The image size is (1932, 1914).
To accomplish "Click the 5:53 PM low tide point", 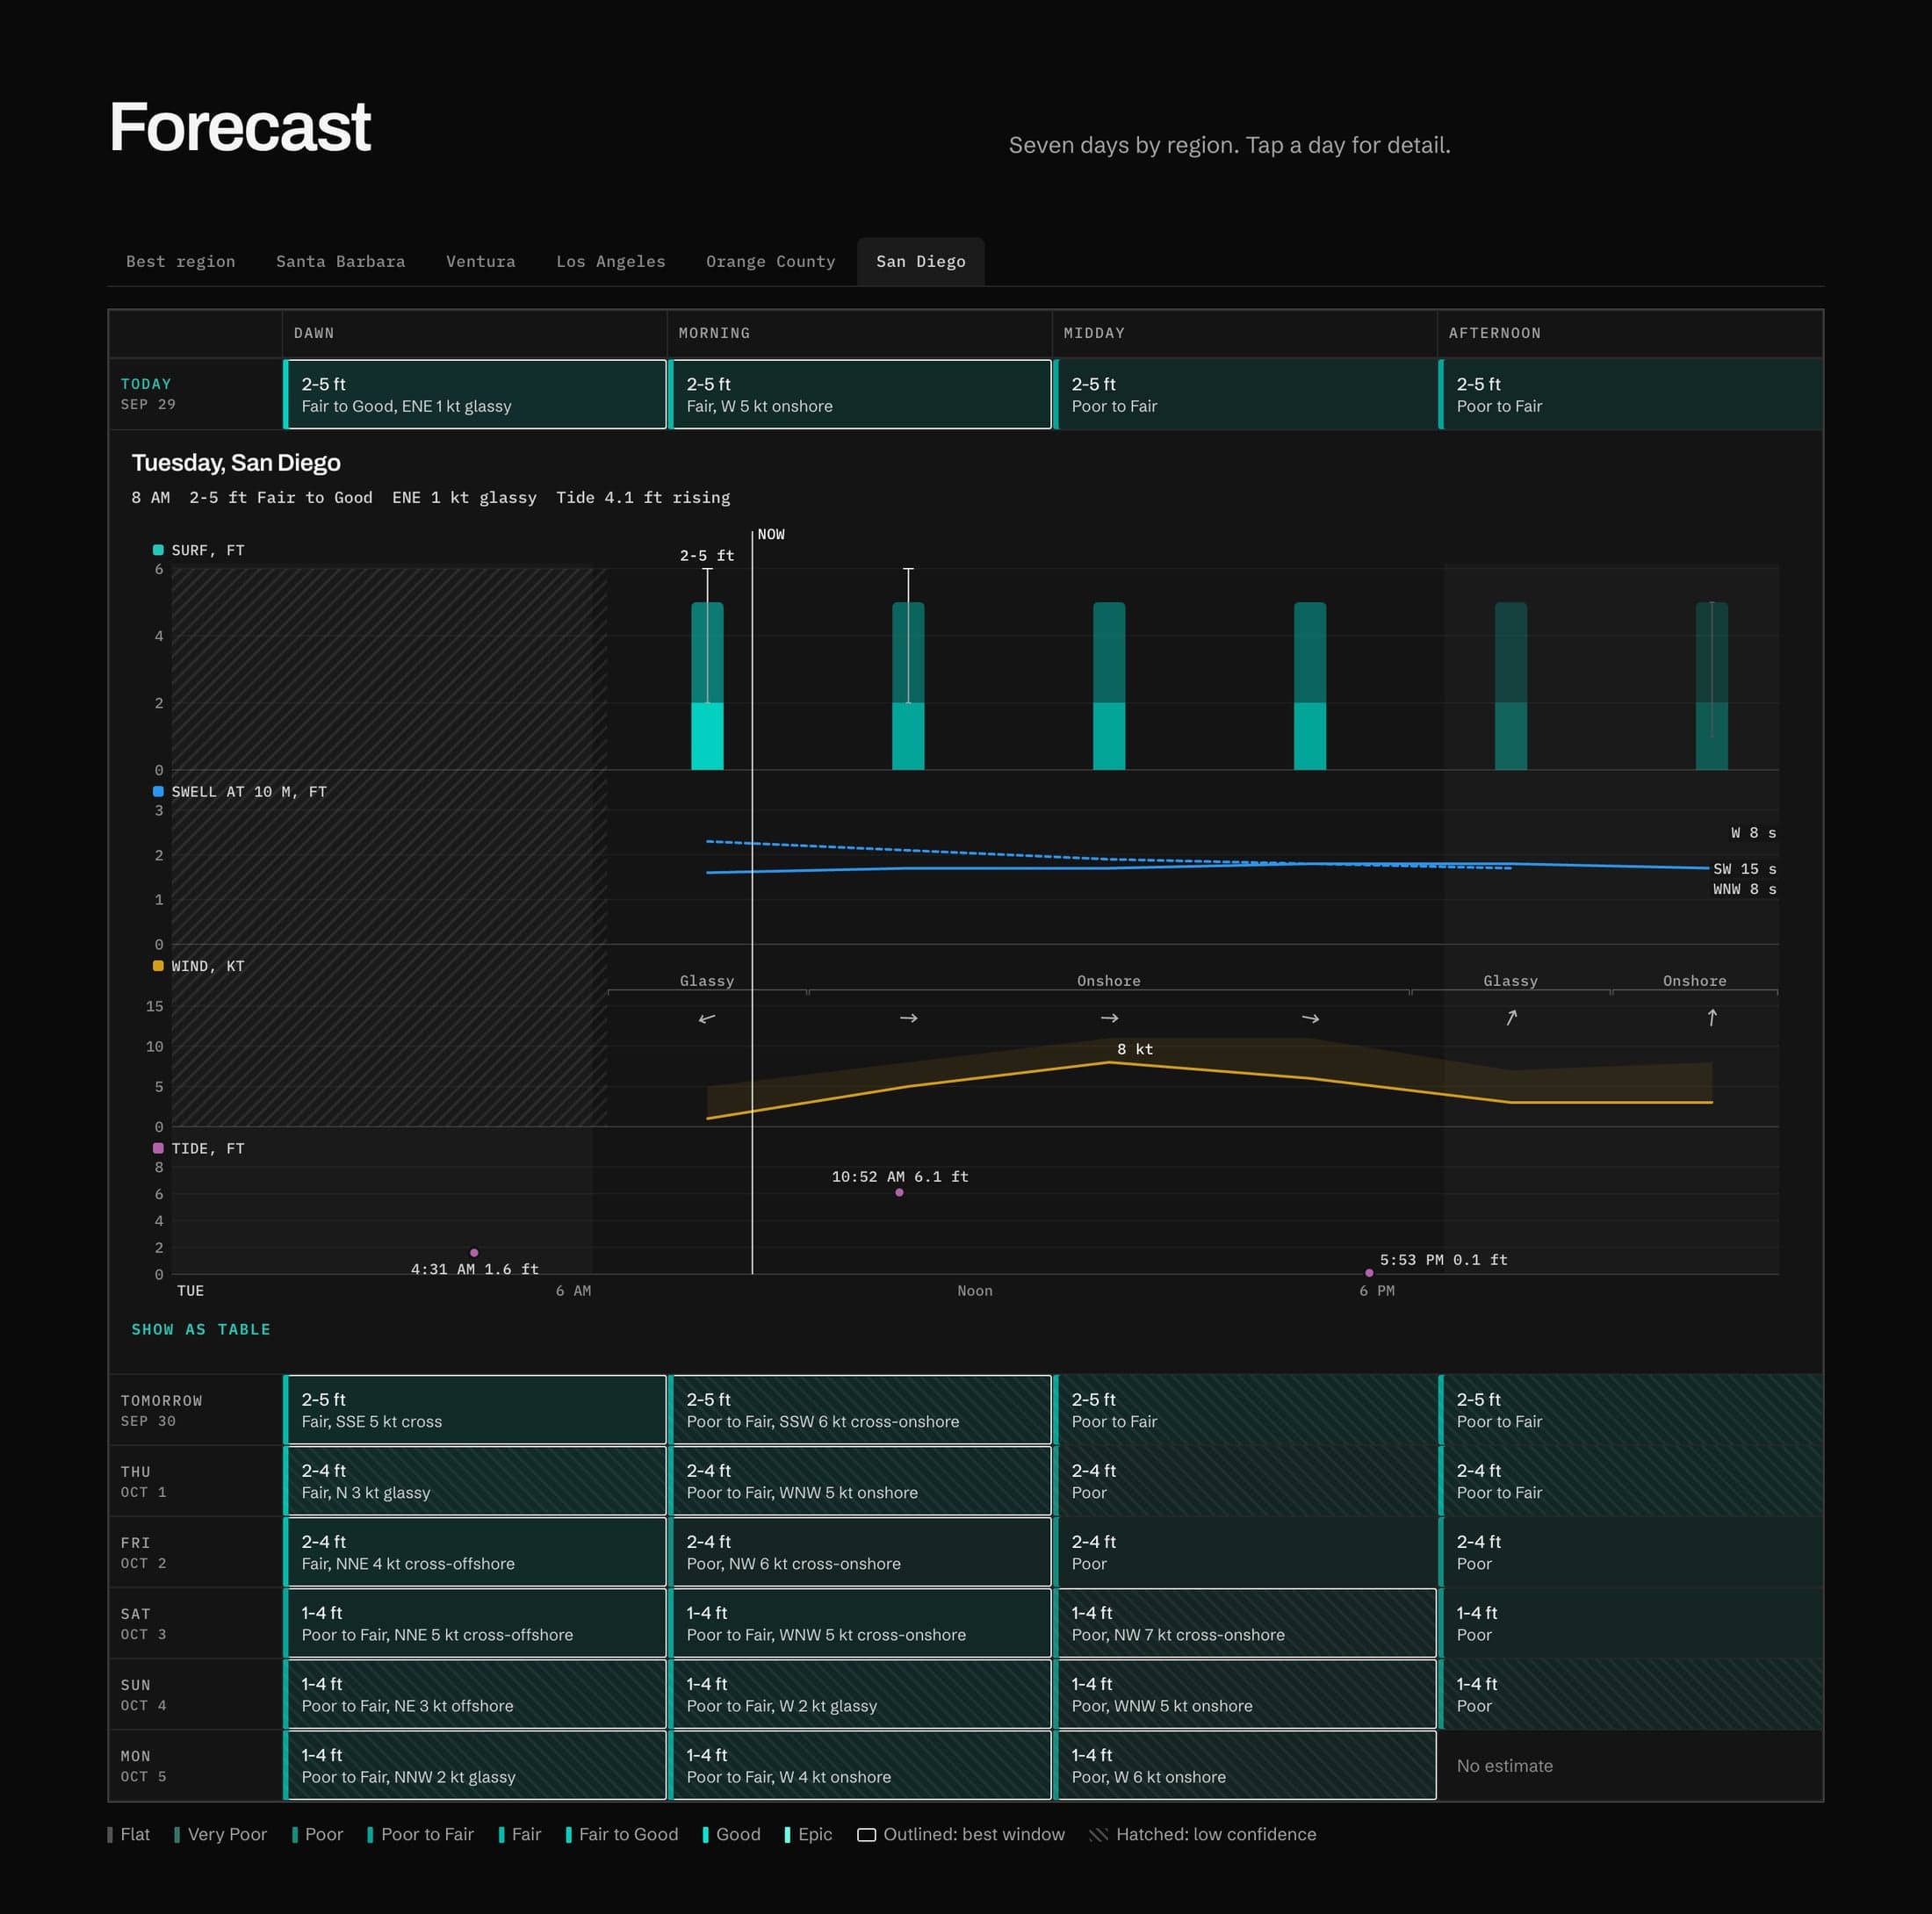I will 1369,1273.
